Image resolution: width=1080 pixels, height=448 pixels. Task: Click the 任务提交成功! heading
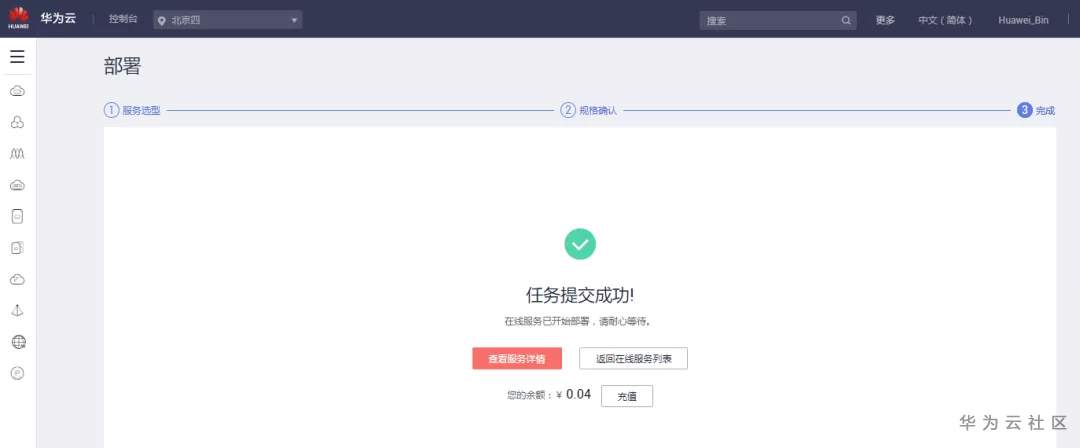click(580, 295)
